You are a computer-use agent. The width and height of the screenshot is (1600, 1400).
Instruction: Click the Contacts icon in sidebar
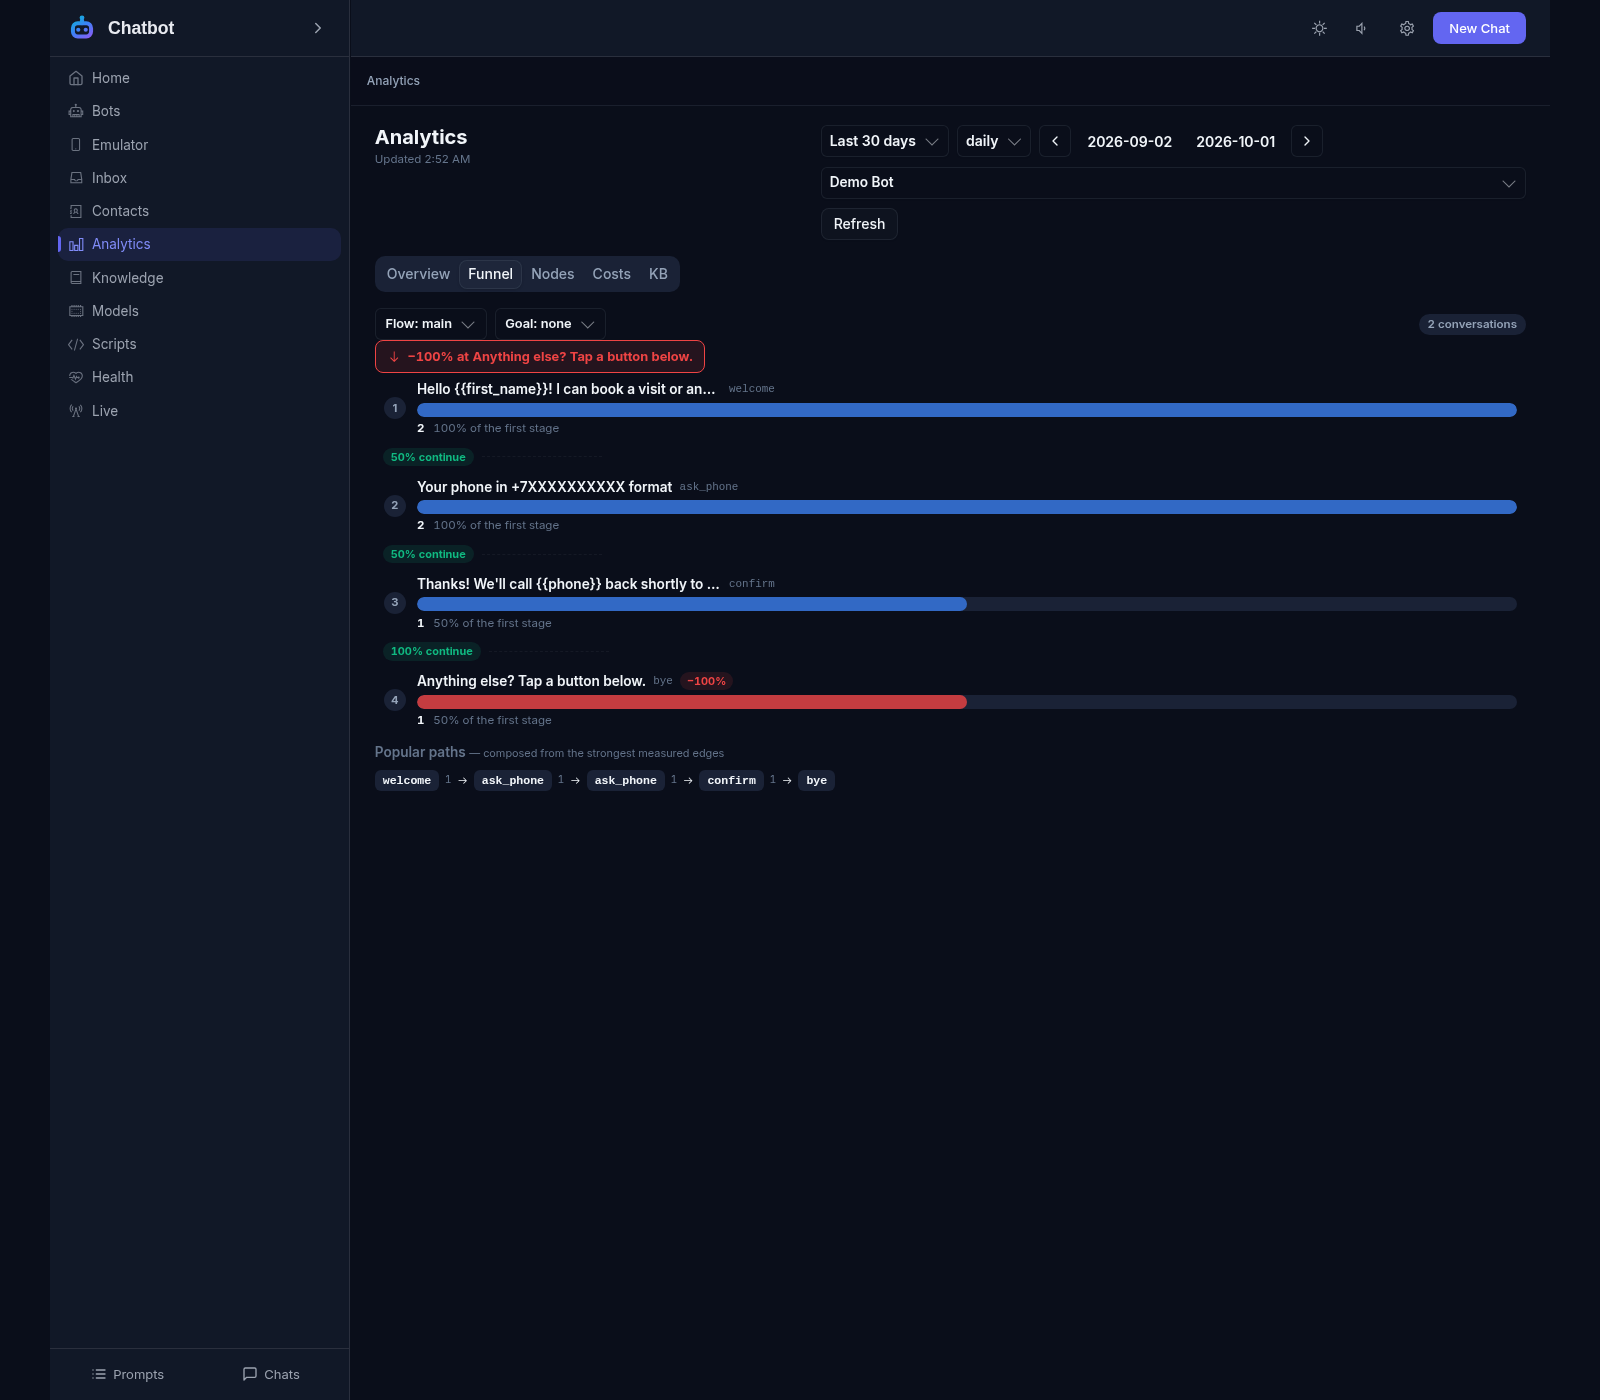pyautogui.click(x=76, y=211)
